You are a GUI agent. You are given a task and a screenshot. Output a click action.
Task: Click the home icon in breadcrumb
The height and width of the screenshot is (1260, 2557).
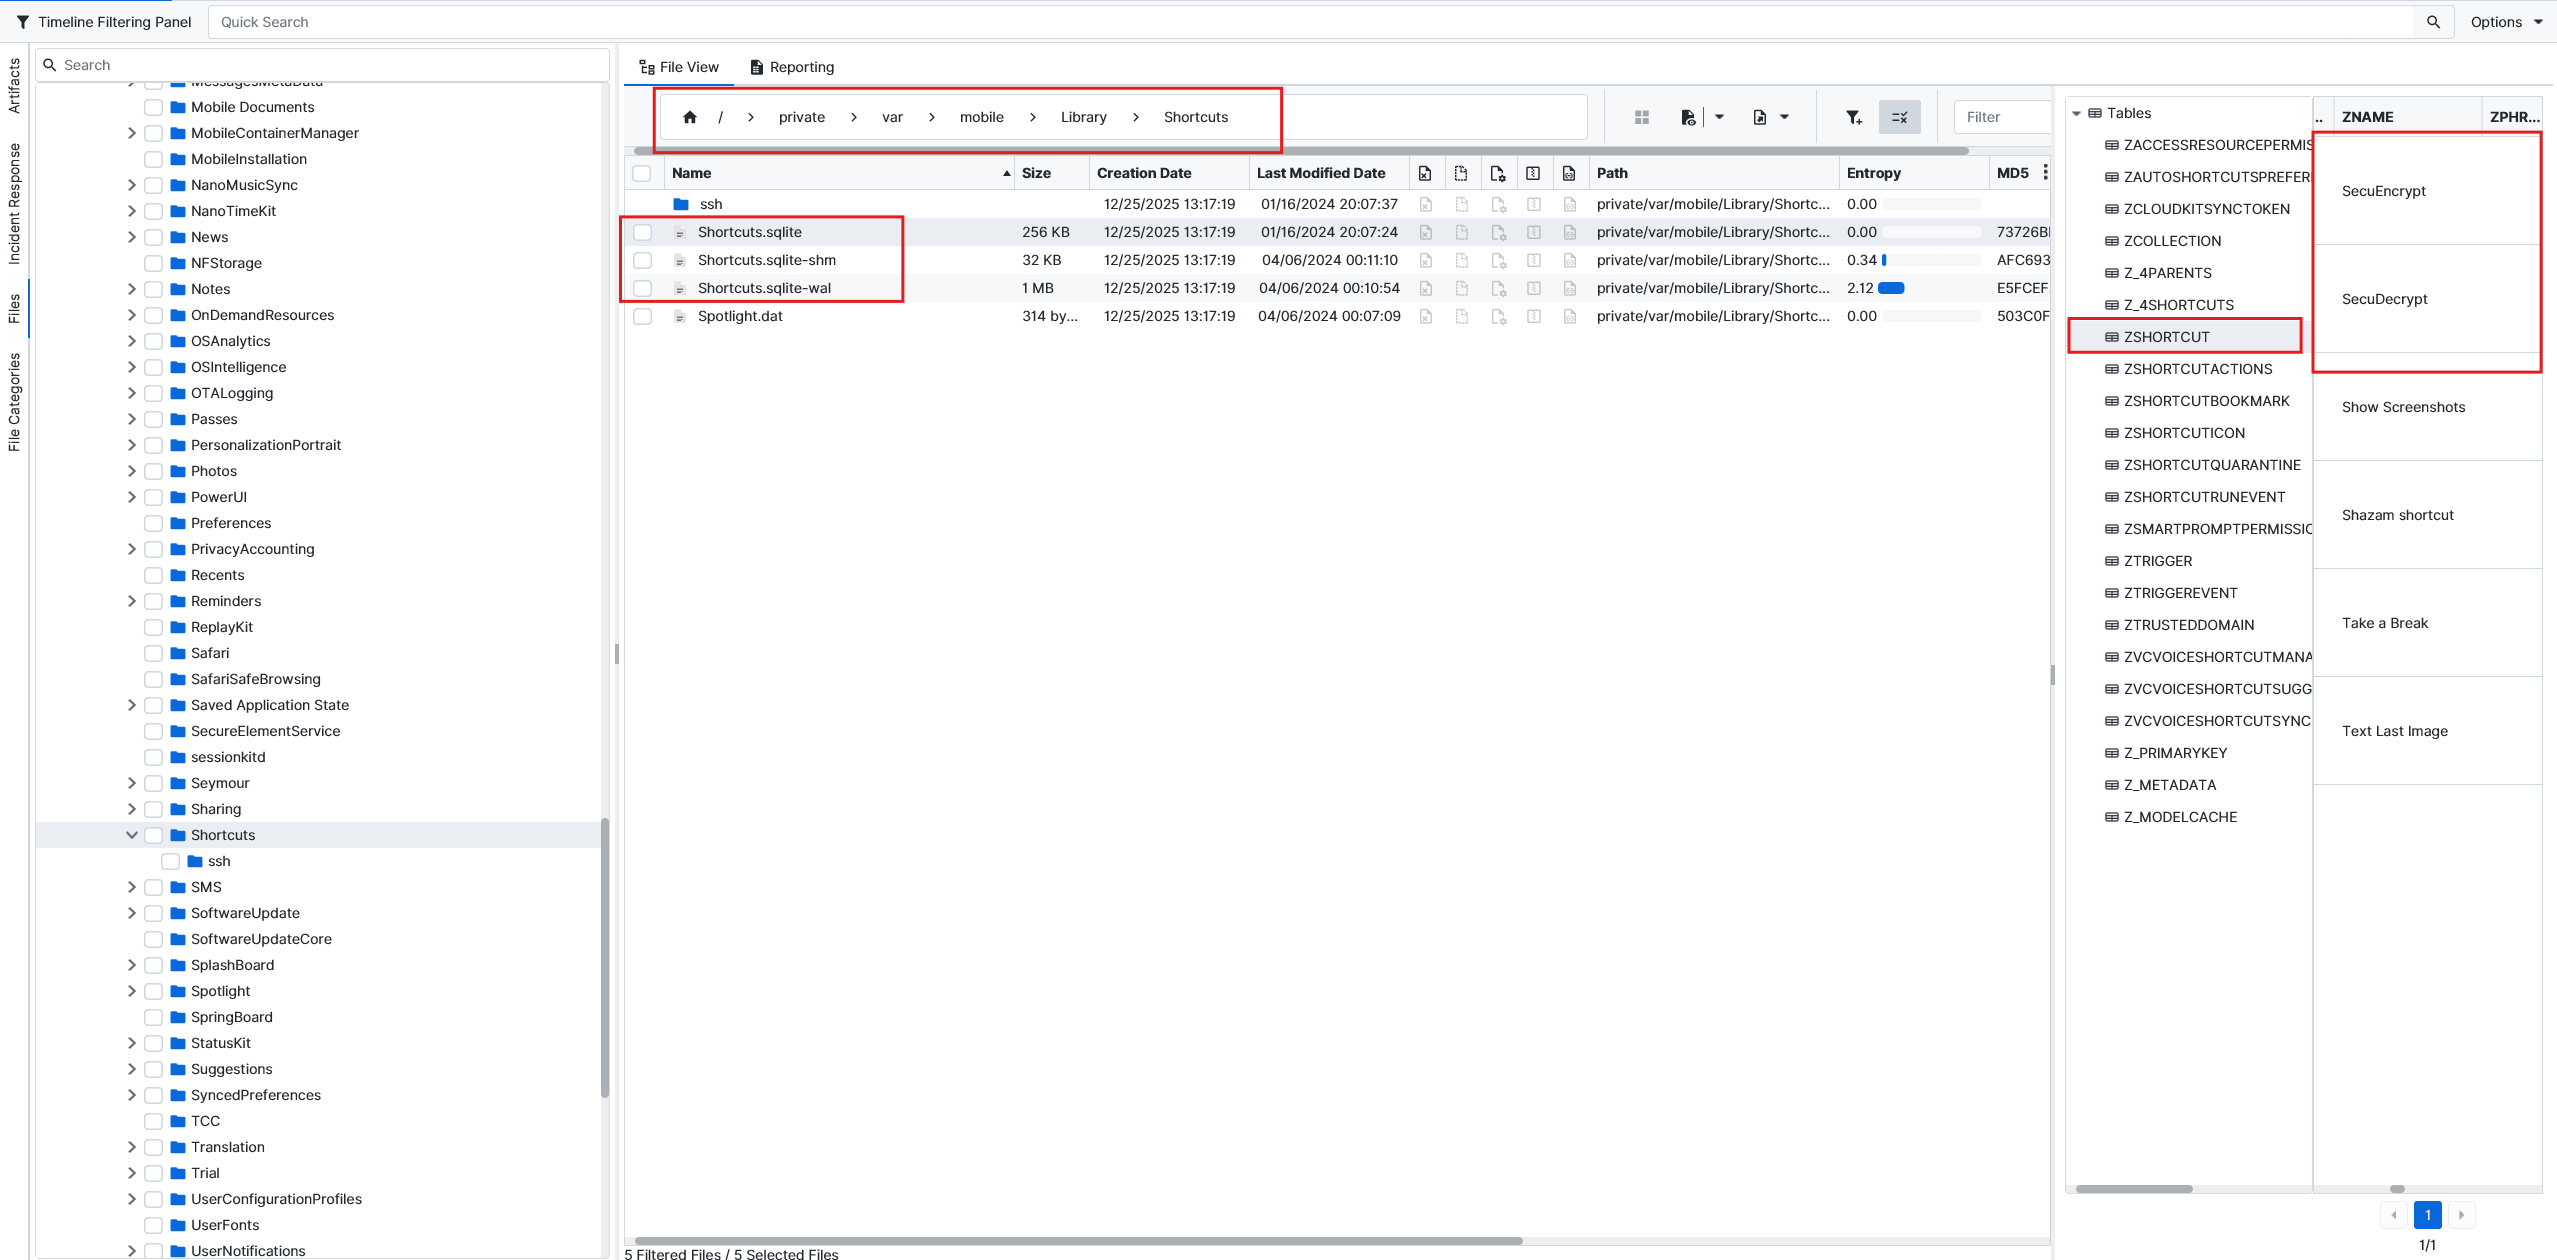click(689, 117)
